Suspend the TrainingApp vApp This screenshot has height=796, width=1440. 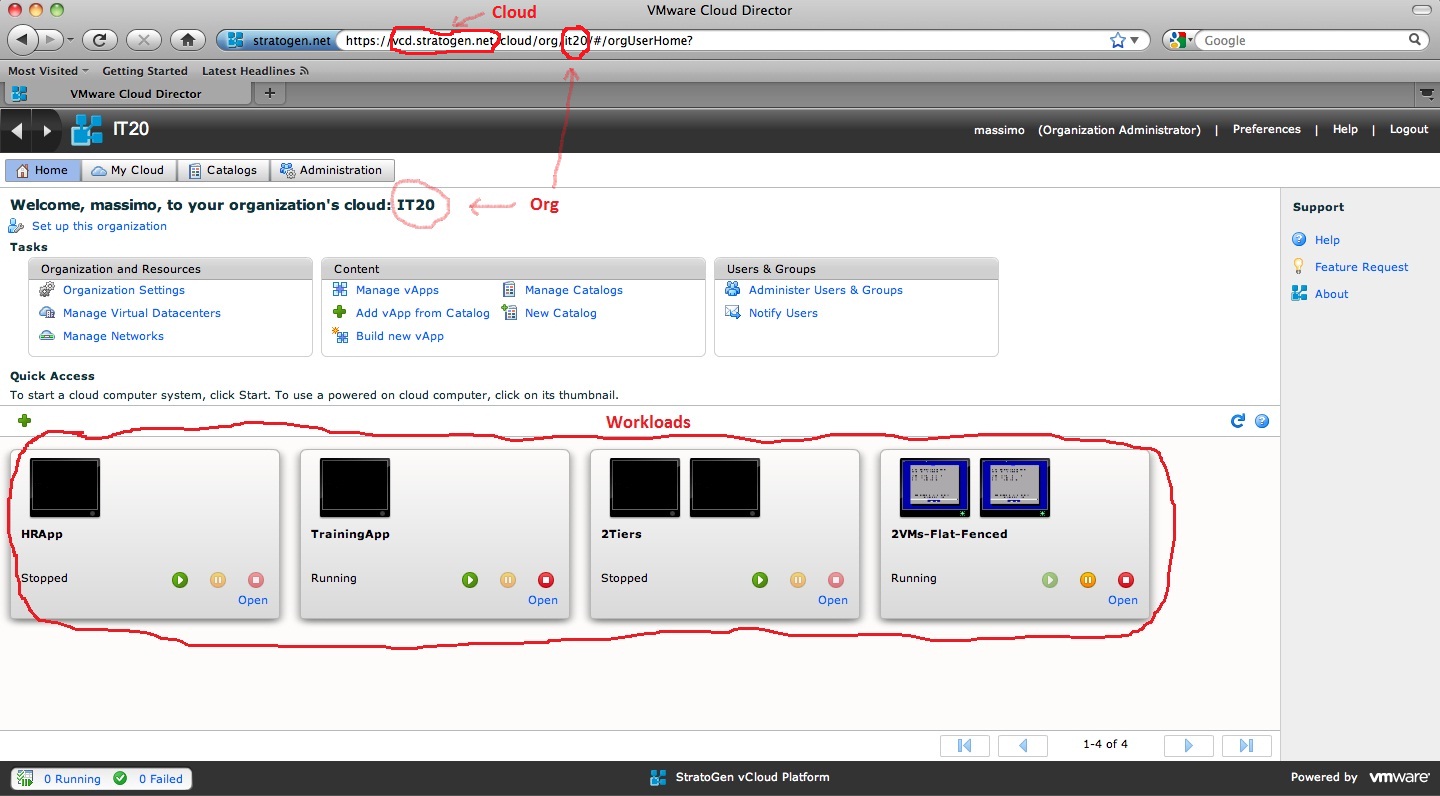coord(508,579)
